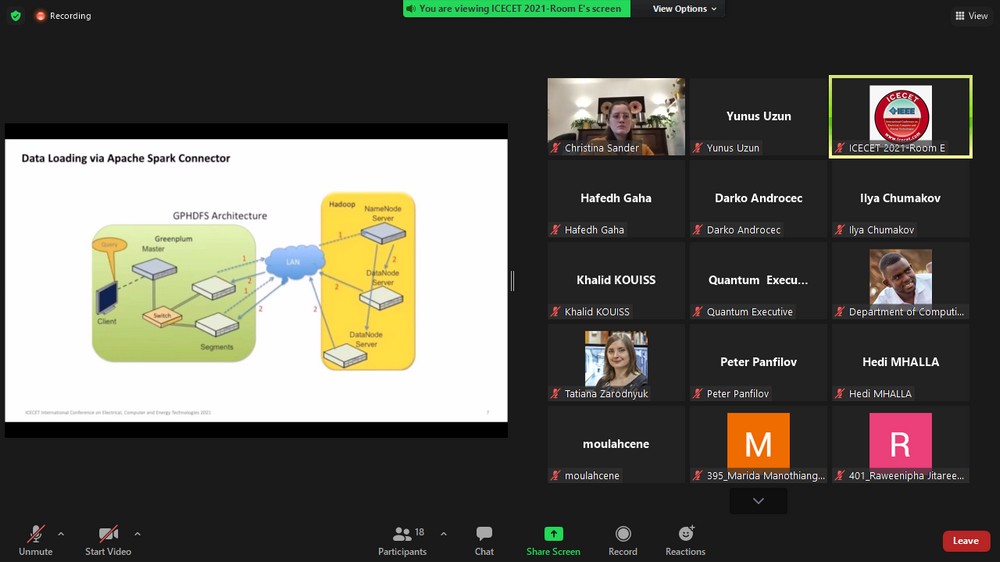Expand video options arrow beside Start Video
Screen dimensions: 1000x562
coord(137,534)
